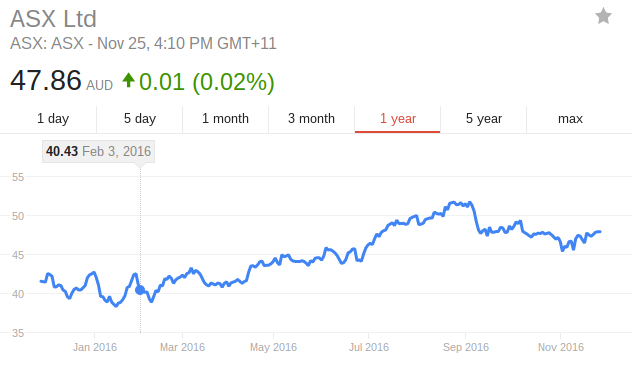Choose the 3 month range tab
This screenshot has height=366, width=632.
311,119
